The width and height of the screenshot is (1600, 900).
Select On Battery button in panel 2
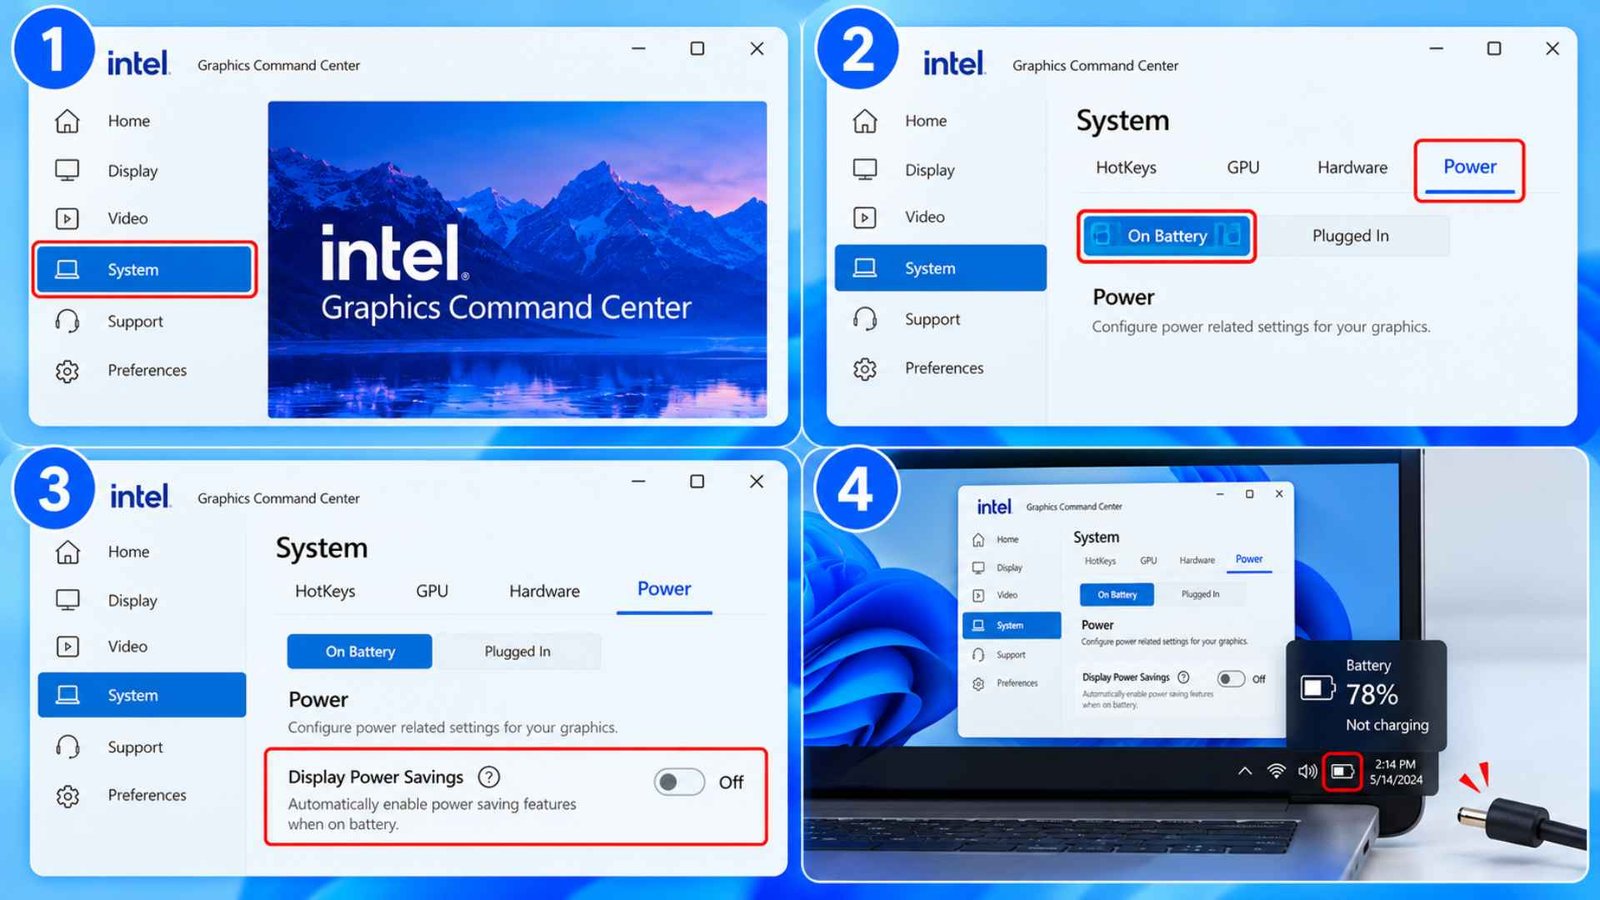coord(1166,236)
